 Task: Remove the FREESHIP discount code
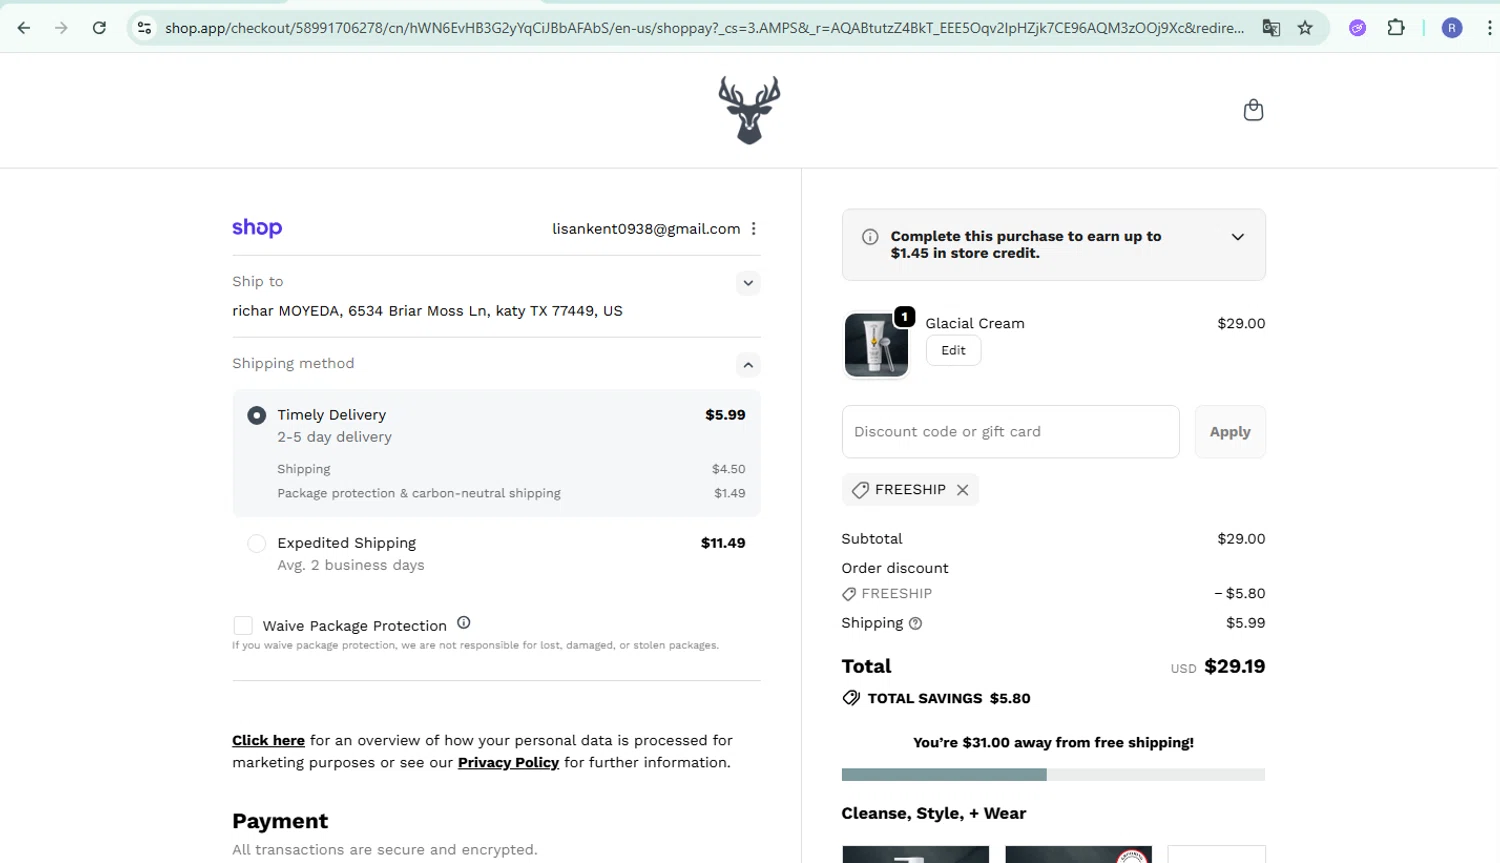coord(962,490)
